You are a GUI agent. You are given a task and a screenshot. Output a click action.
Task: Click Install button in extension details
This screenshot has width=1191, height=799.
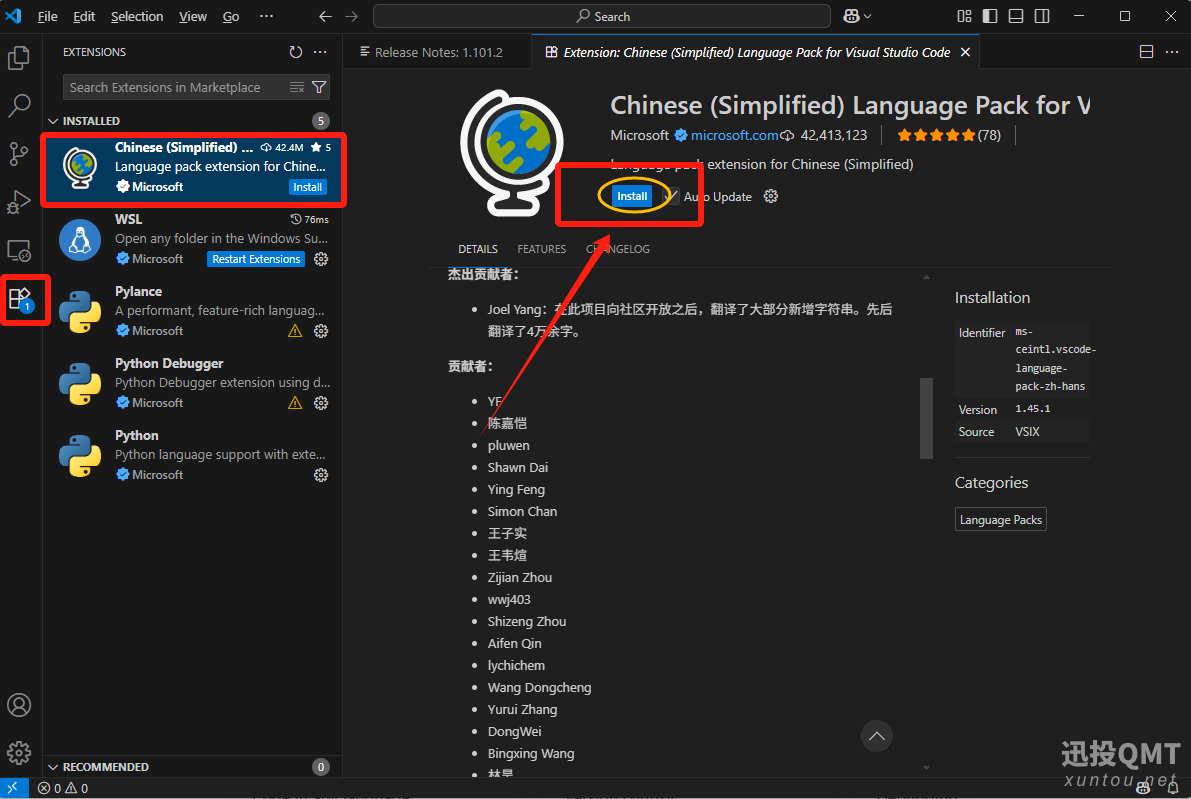pyautogui.click(x=632, y=196)
